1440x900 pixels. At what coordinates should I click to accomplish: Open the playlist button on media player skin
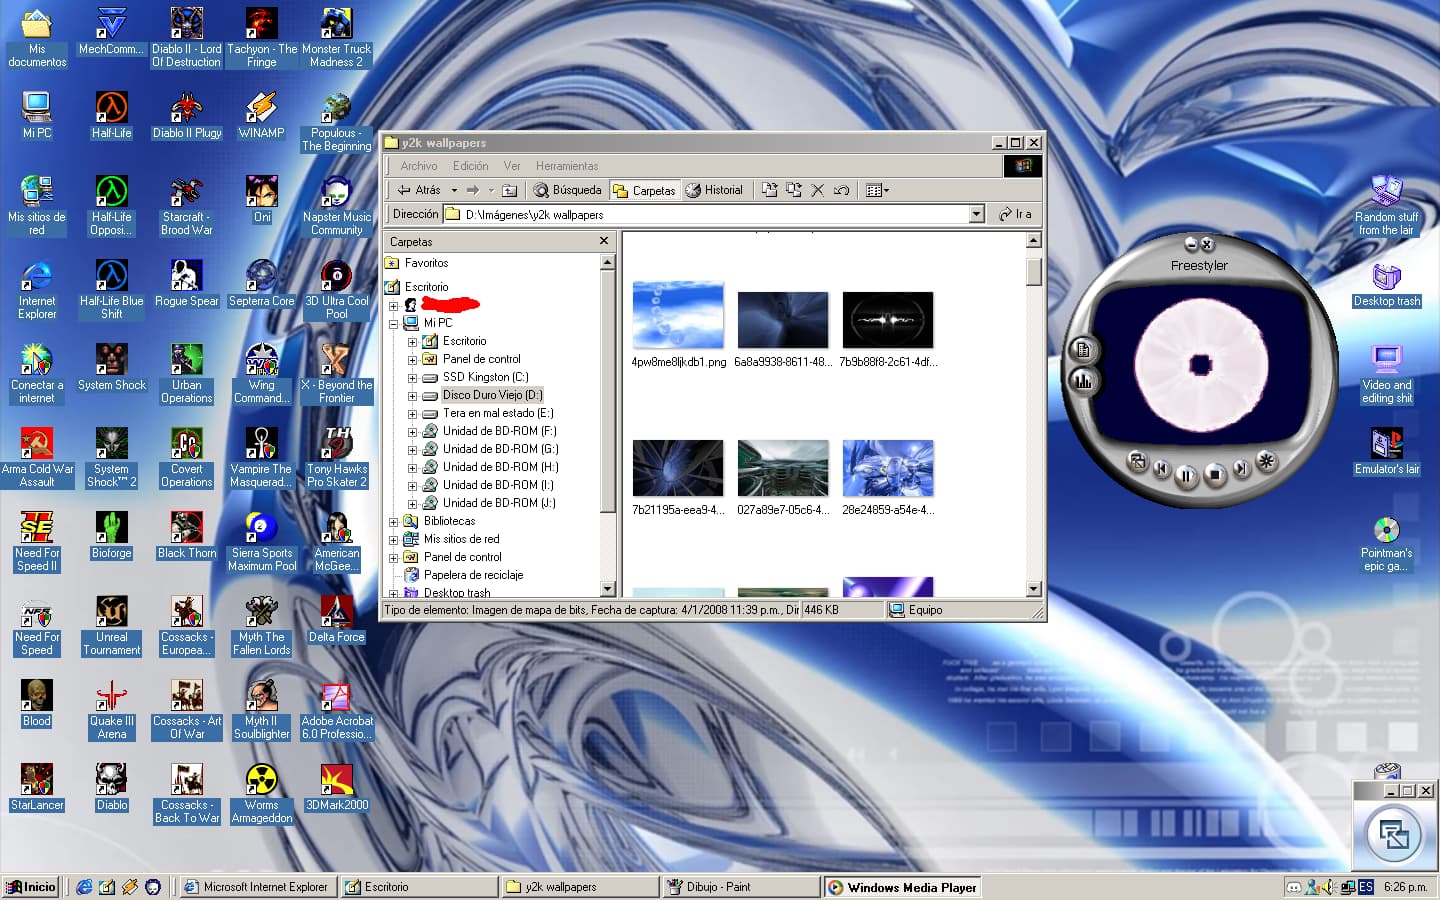tap(1082, 349)
